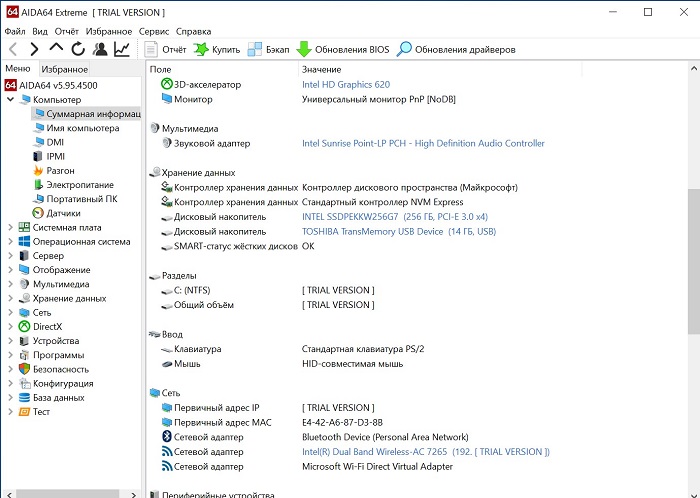Select DMI tree item
This screenshot has width=700, height=498.
pos(49,142)
